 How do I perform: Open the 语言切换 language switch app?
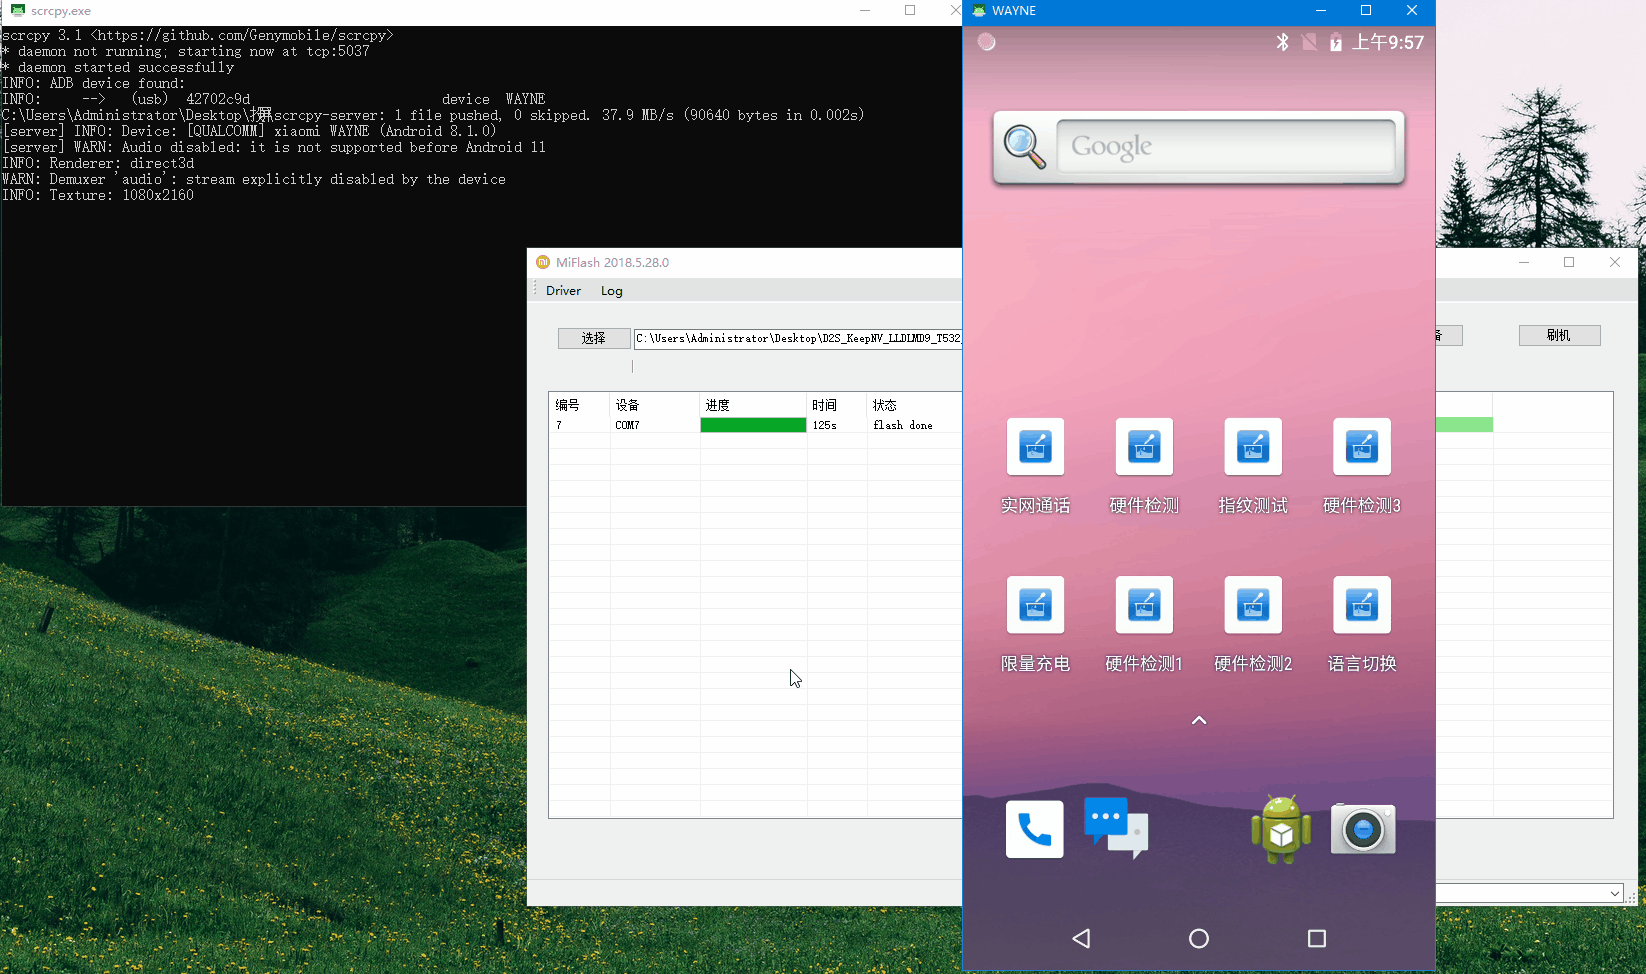1362,605
